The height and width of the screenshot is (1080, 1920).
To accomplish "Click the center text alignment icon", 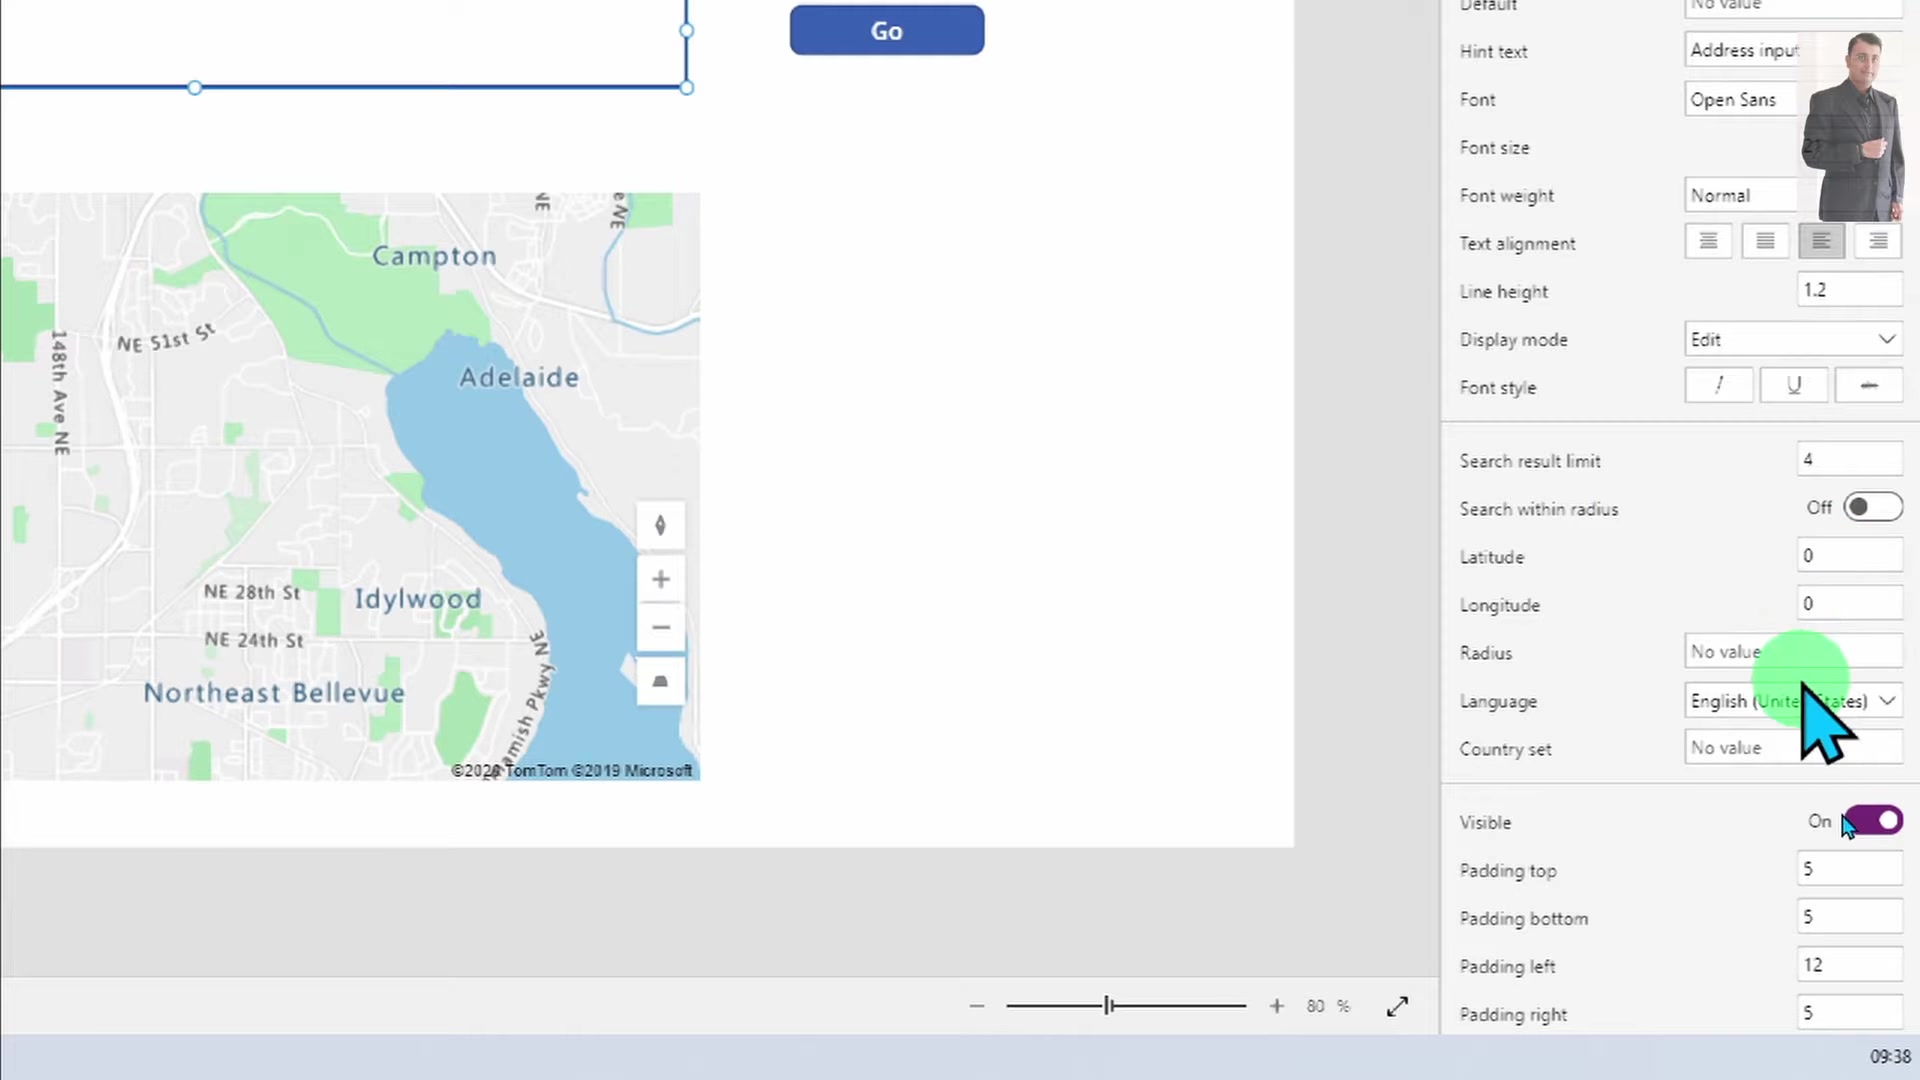I will click(1765, 241).
